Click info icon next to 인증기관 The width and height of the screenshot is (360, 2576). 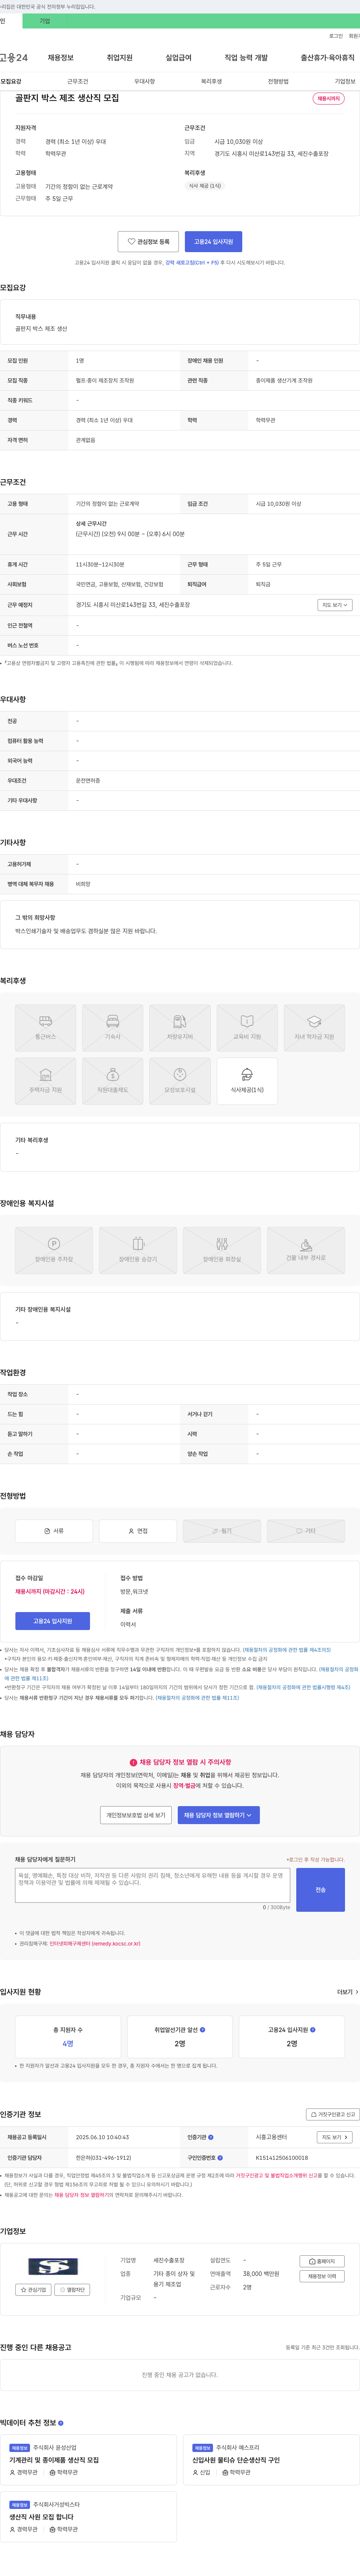pyautogui.click(x=211, y=2137)
